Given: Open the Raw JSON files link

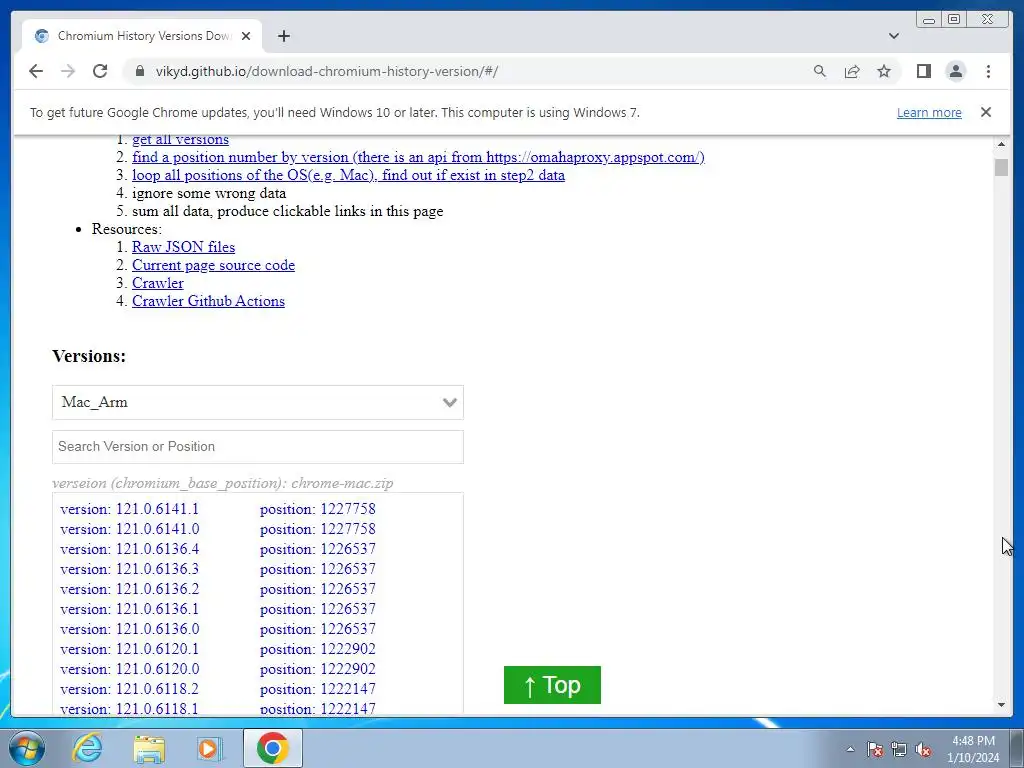Looking at the screenshot, I should pos(184,247).
